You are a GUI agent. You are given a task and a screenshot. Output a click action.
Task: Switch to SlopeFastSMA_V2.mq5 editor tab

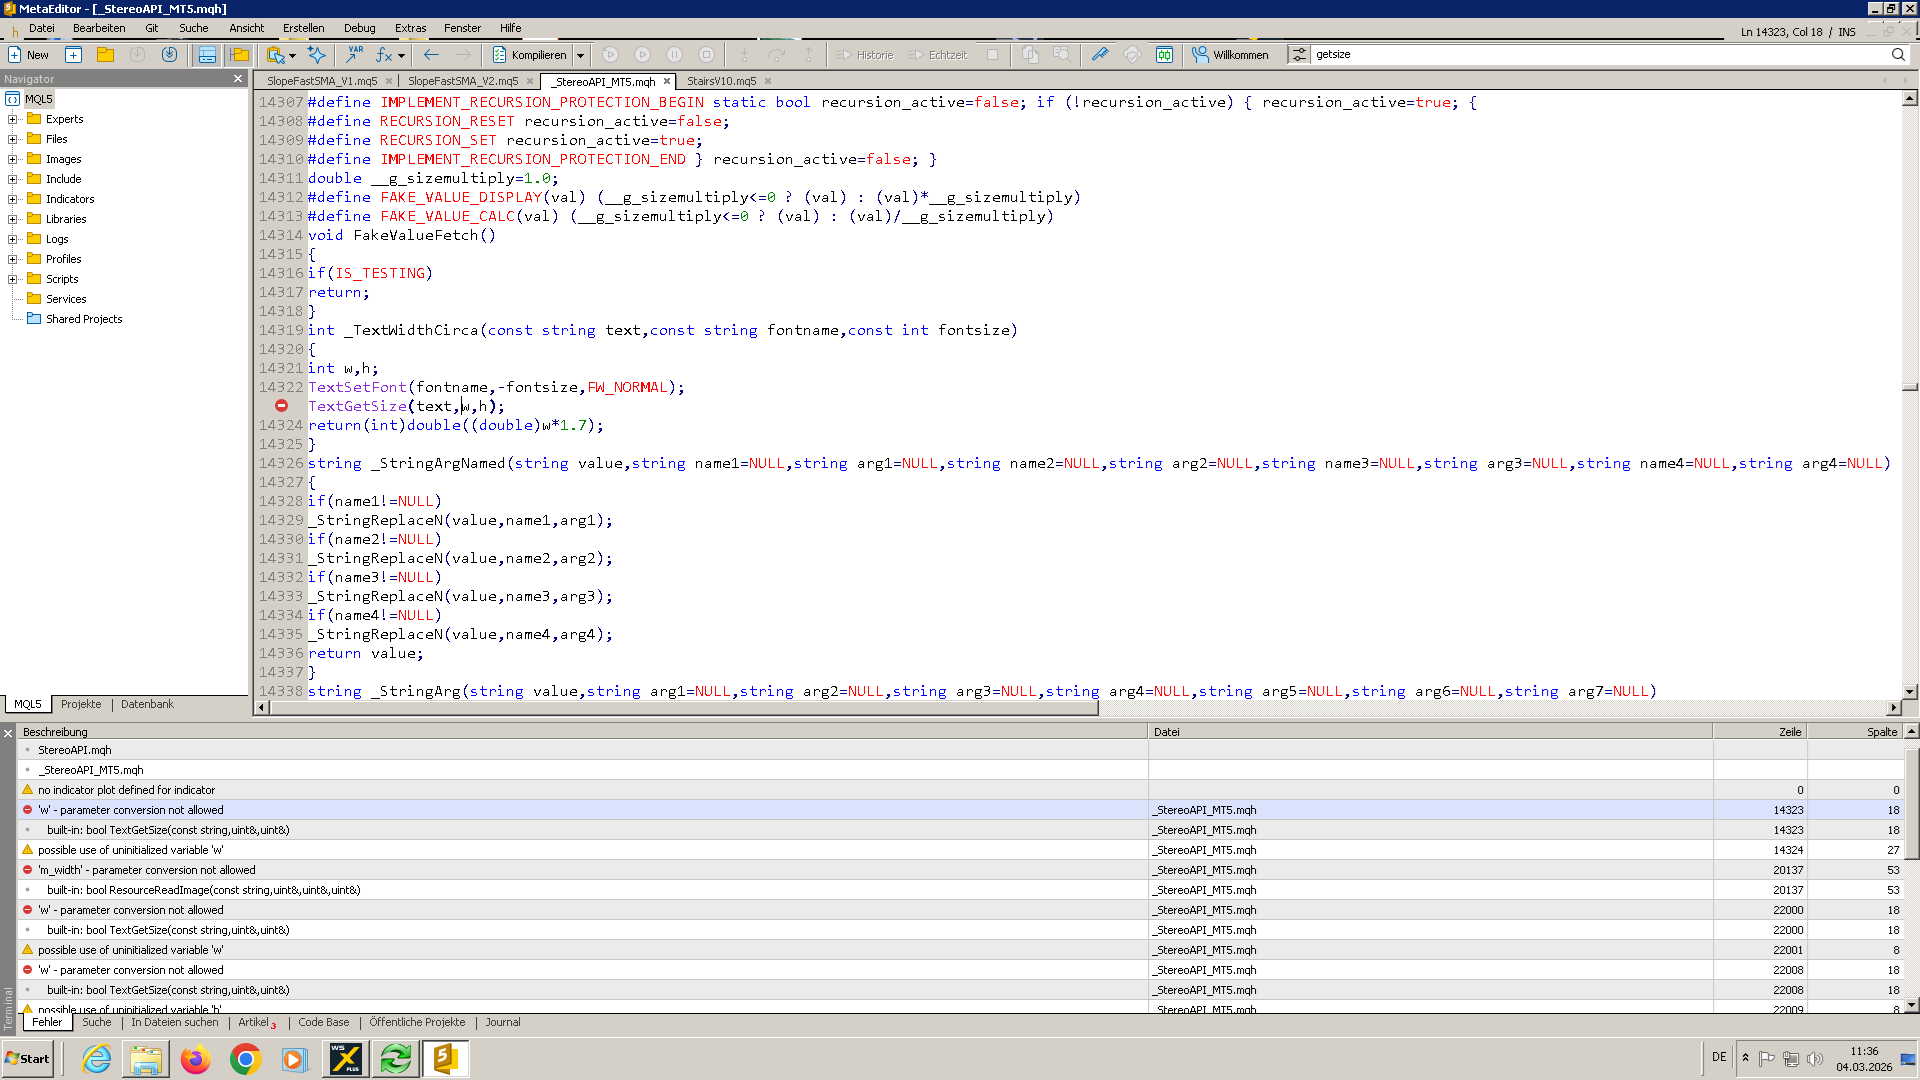pos(462,81)
